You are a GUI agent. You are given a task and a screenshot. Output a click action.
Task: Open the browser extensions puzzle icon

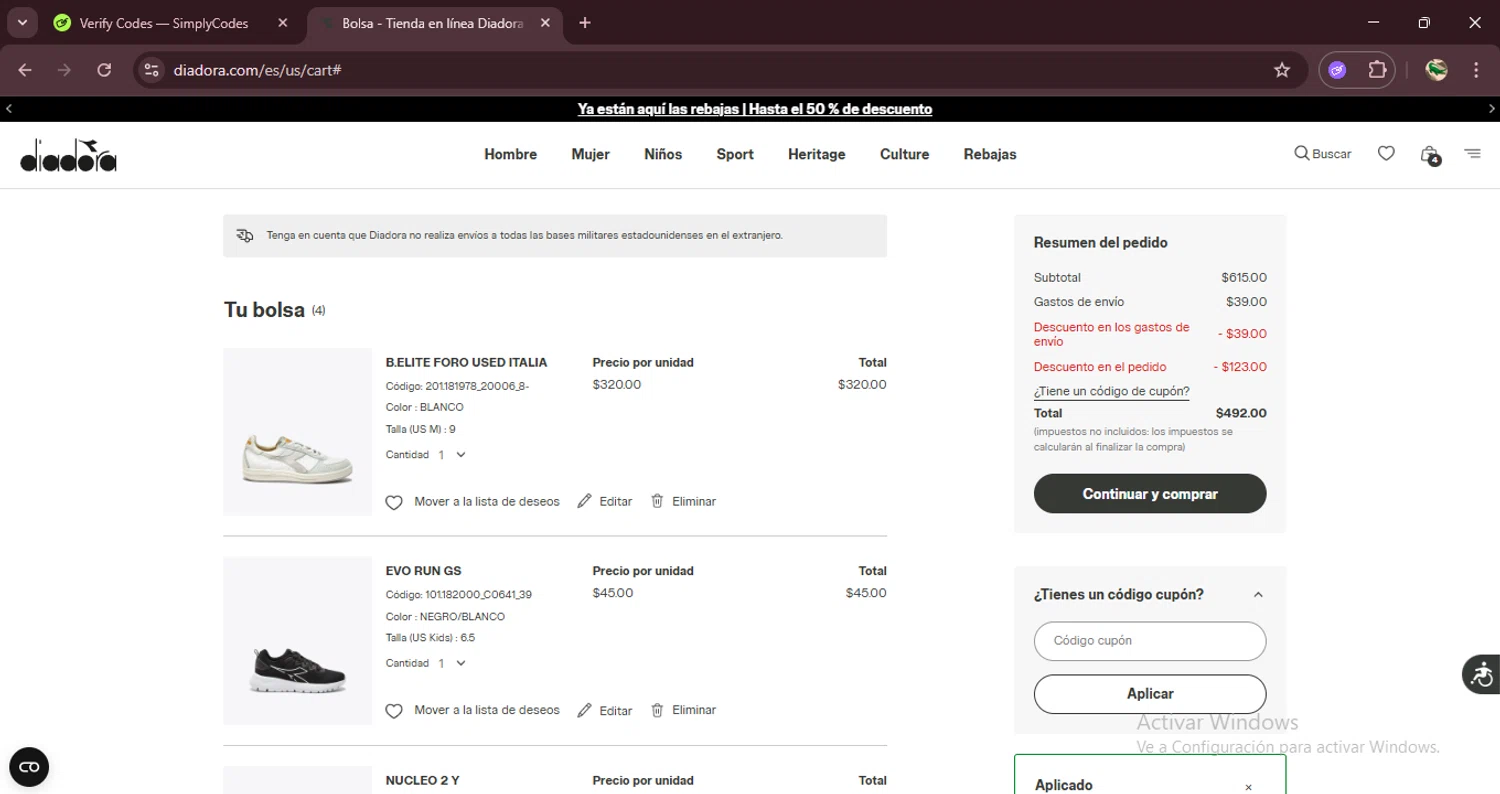click(x=1377, y=70)
